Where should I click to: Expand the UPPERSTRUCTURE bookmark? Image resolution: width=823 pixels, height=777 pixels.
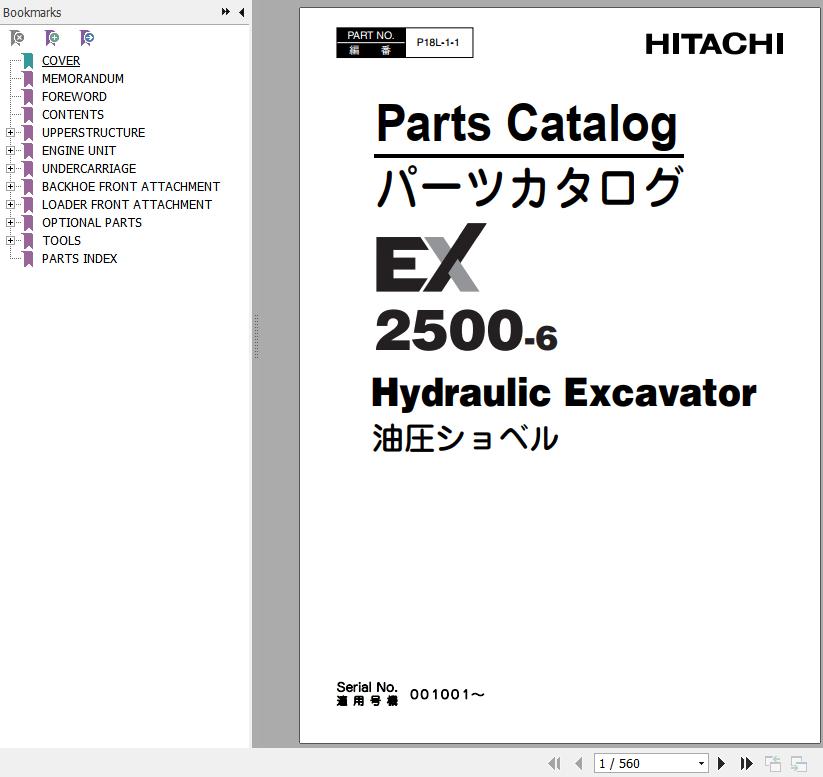pos(10,133)
